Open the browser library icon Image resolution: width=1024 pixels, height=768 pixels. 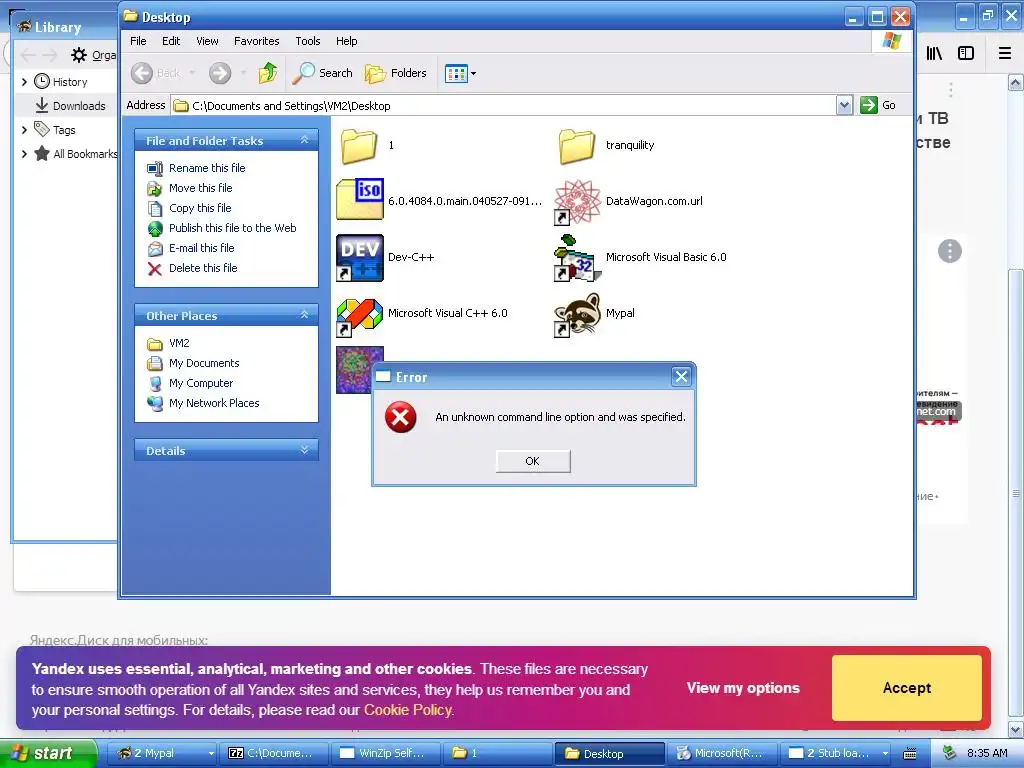pos(934,54)
